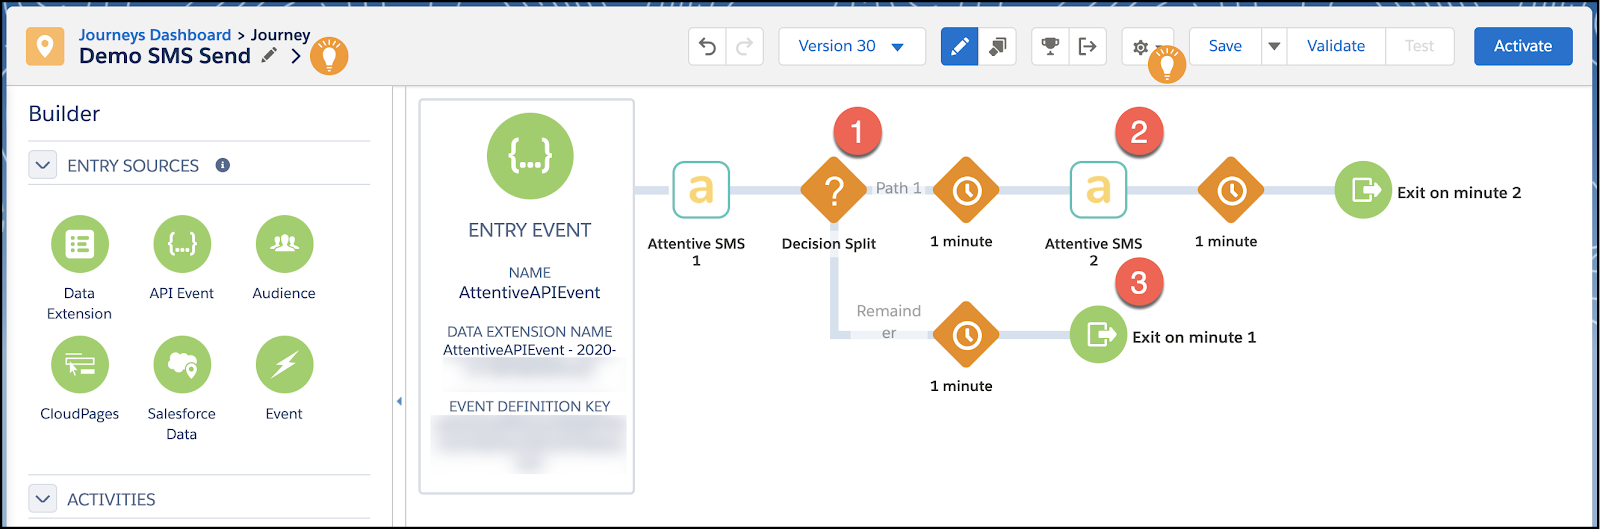Open the wait activity after Path 1
Viewport: 1600px width, 529px height.
(966, 190)
